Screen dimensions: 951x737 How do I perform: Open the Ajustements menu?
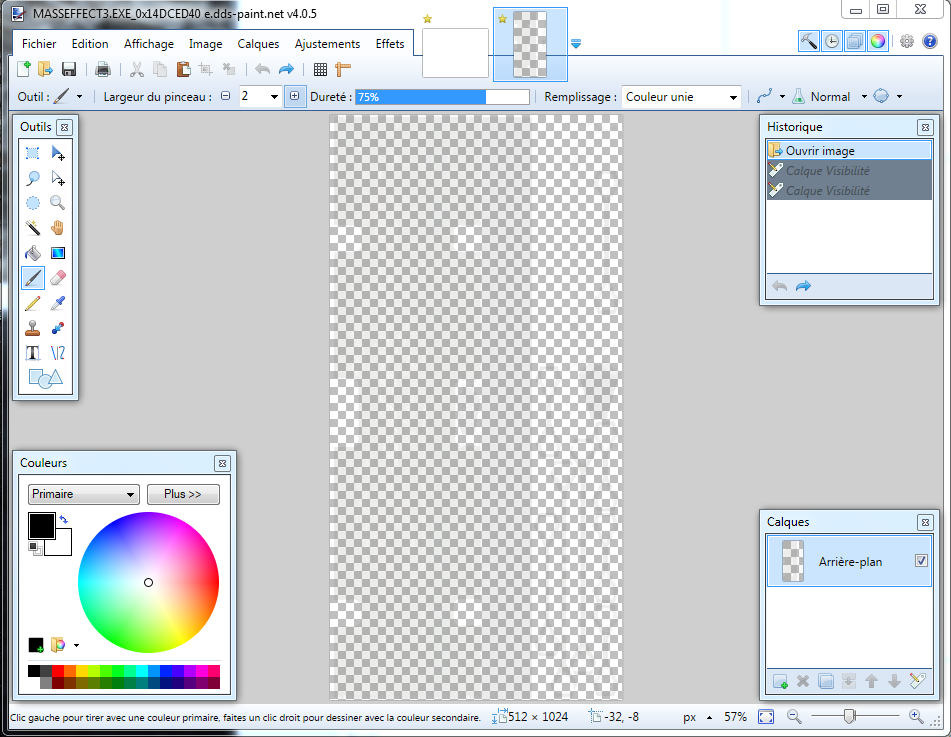[328, 44]
